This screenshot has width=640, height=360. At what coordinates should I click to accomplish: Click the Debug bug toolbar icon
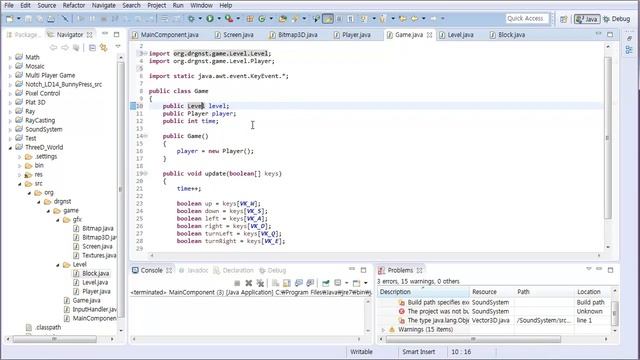click(191, 19)
